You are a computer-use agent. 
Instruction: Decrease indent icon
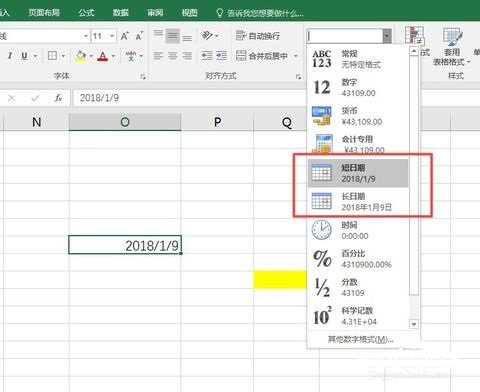coord(207,56)
